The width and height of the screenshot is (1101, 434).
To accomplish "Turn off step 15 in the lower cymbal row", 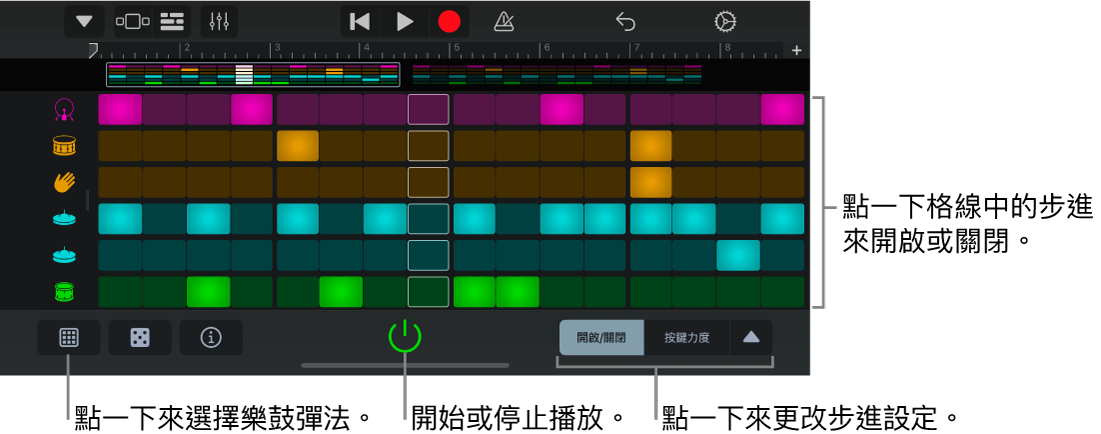I will click(738, 256).
